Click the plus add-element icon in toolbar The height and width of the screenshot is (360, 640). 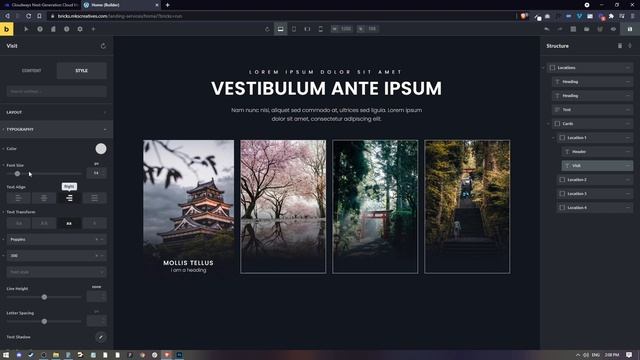[93, 29]
